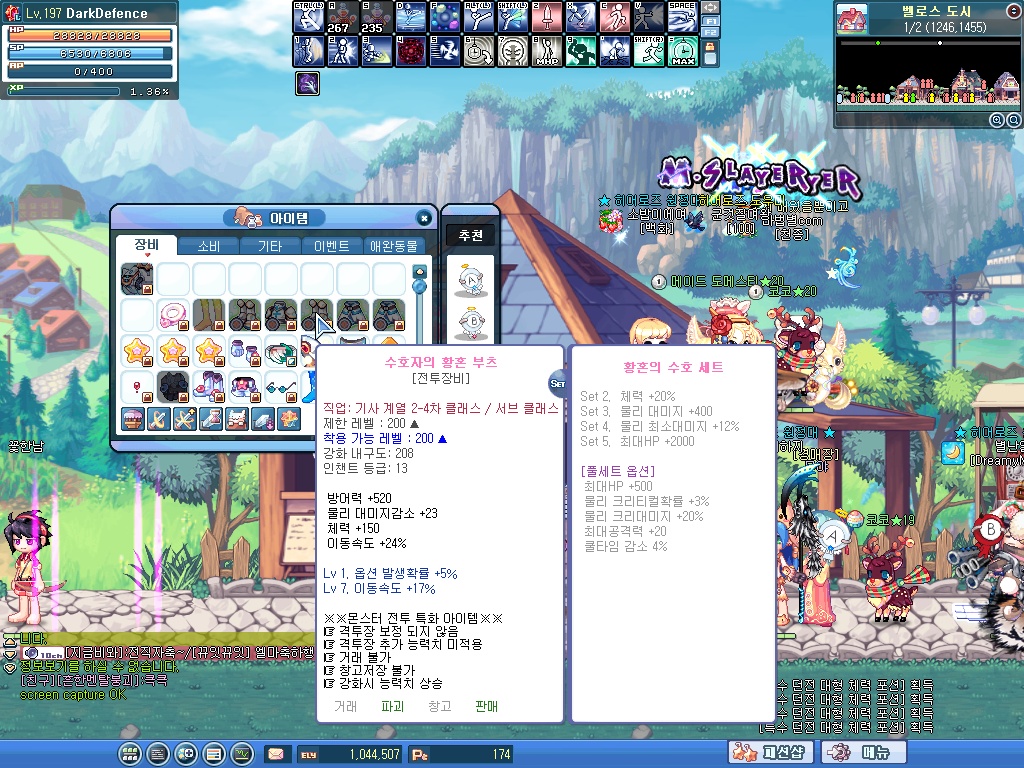Switch to skill page F1

coord(711,21)
